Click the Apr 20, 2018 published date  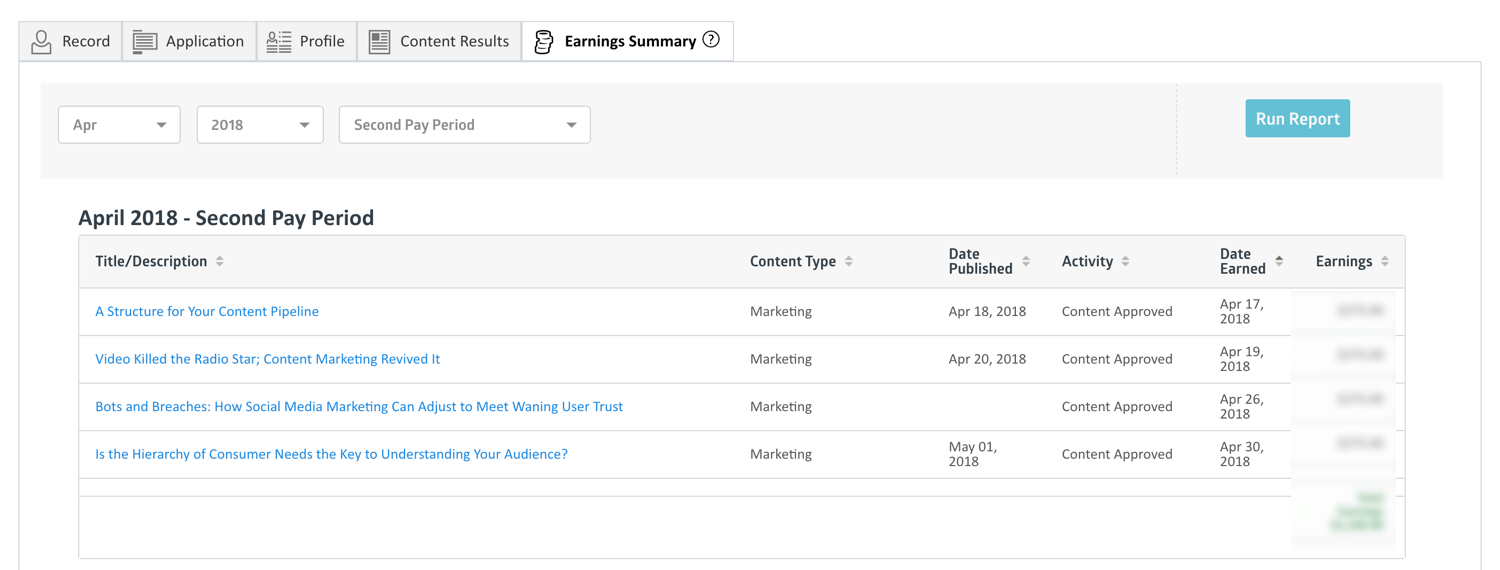[987, 359]
